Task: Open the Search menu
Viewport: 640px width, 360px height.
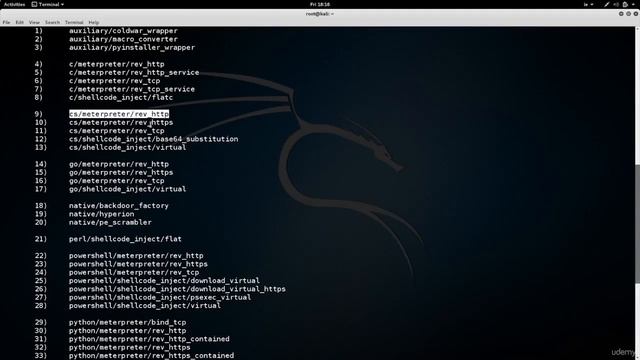Action: 52,22
